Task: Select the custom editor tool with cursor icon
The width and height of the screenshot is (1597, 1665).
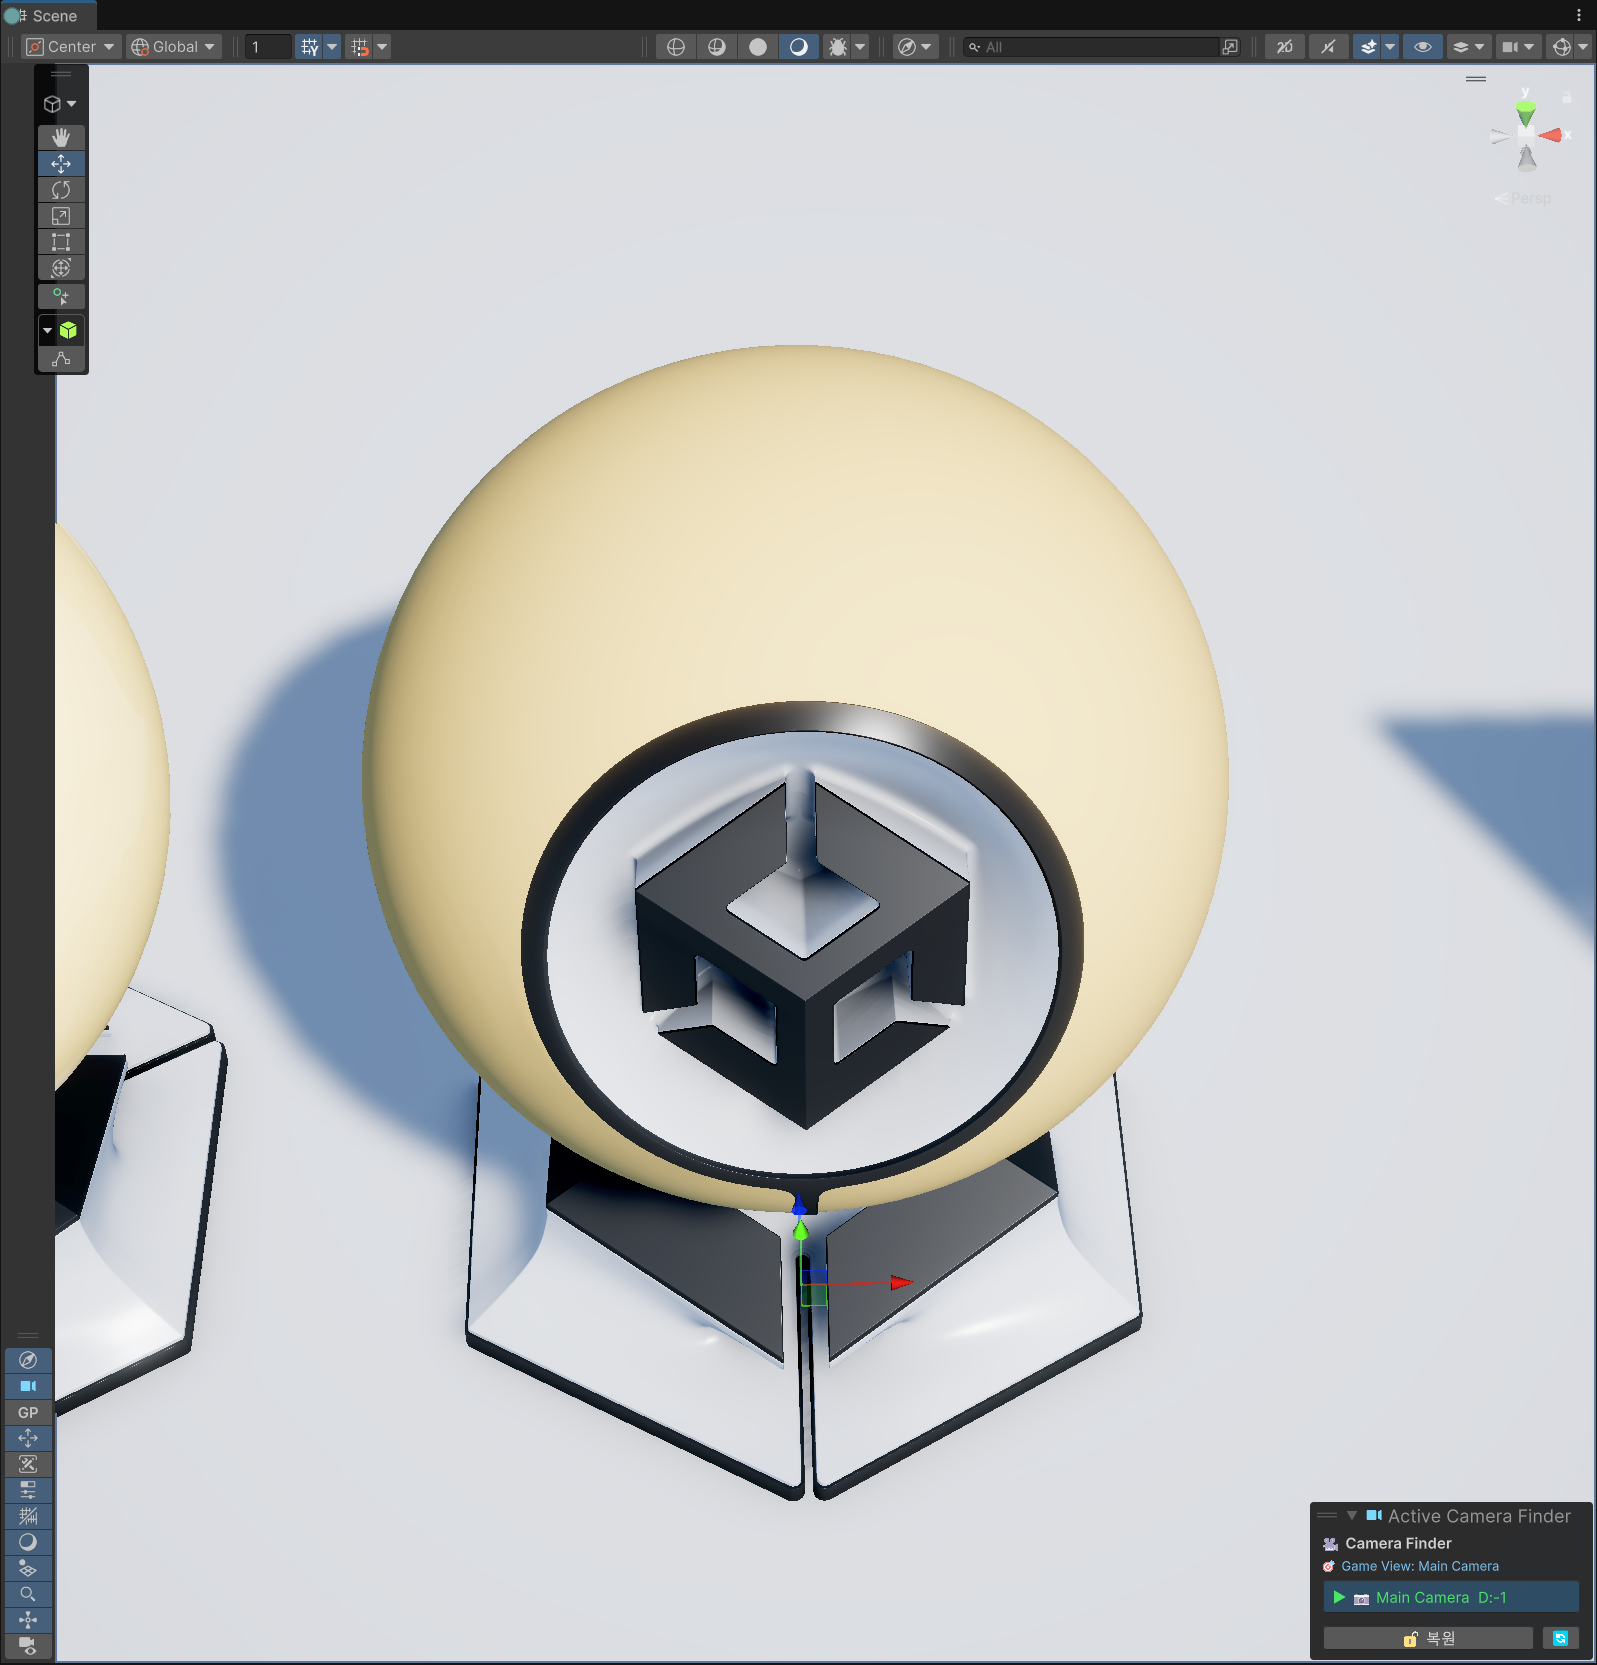Action: click(x=61, y=296)
